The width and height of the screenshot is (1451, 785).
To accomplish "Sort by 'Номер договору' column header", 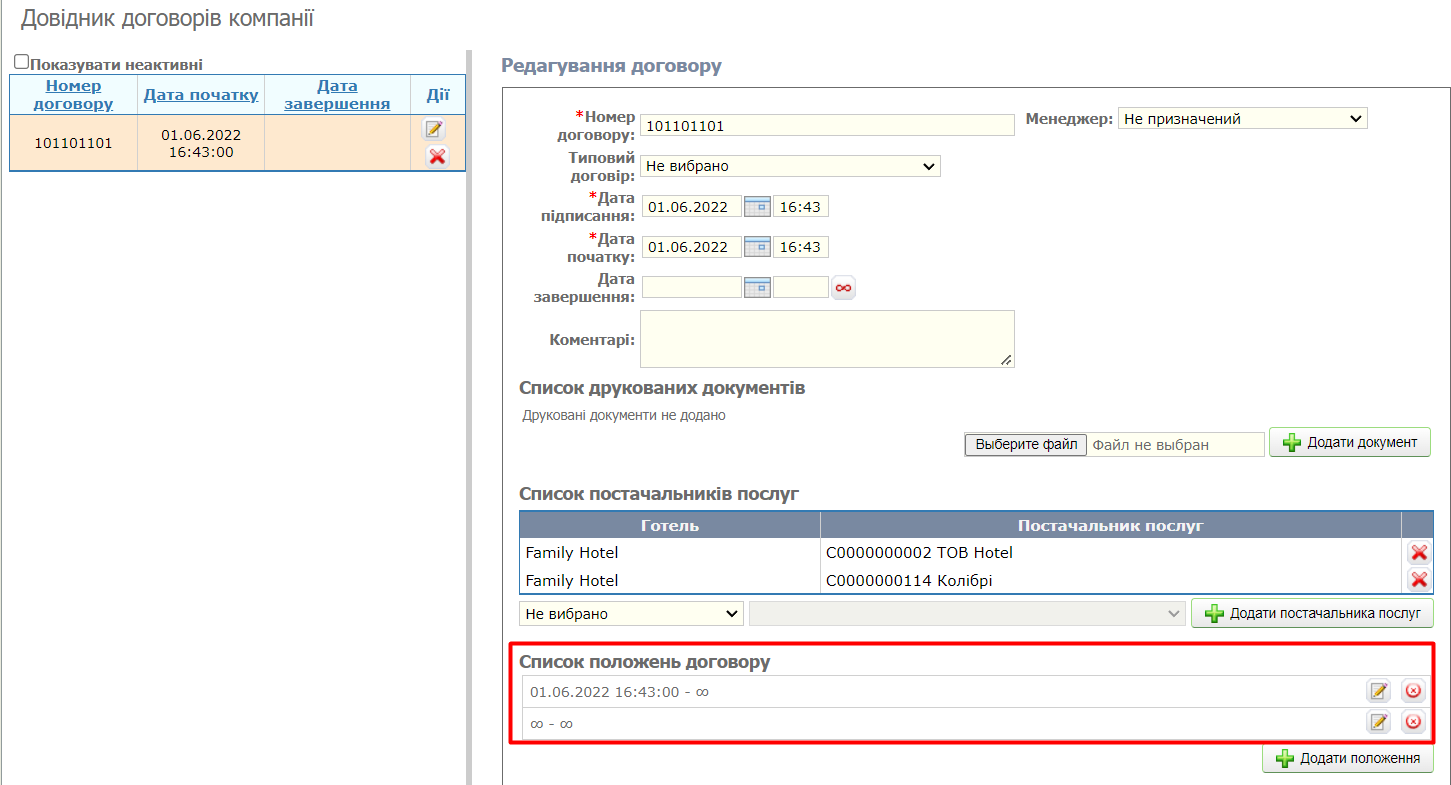I will click(73, 95).
